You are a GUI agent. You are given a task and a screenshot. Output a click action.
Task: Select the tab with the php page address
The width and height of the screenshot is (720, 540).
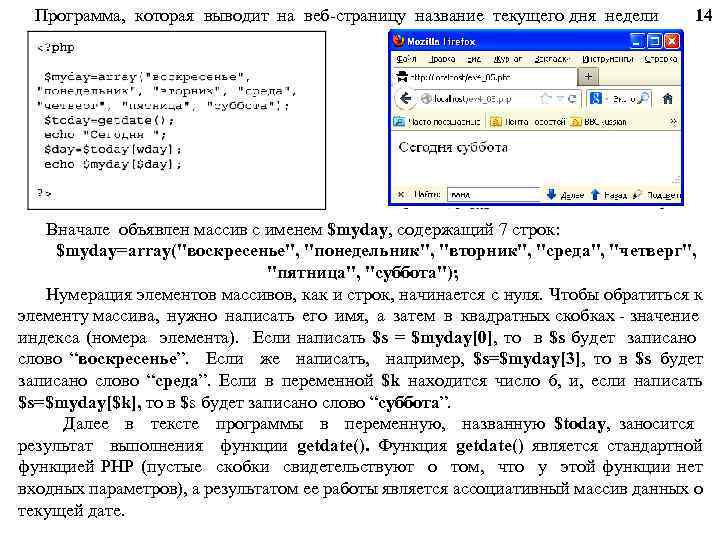[484, 77]
